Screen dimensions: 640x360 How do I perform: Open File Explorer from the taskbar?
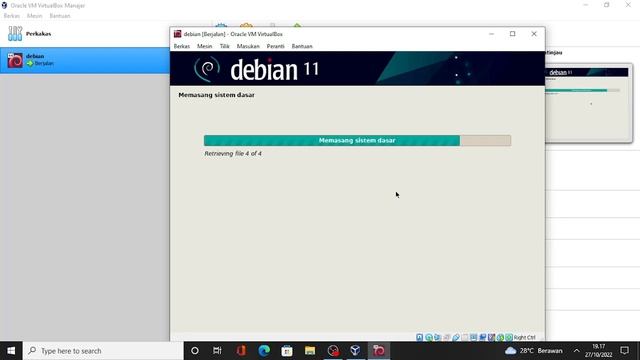(x=310, y=351)
